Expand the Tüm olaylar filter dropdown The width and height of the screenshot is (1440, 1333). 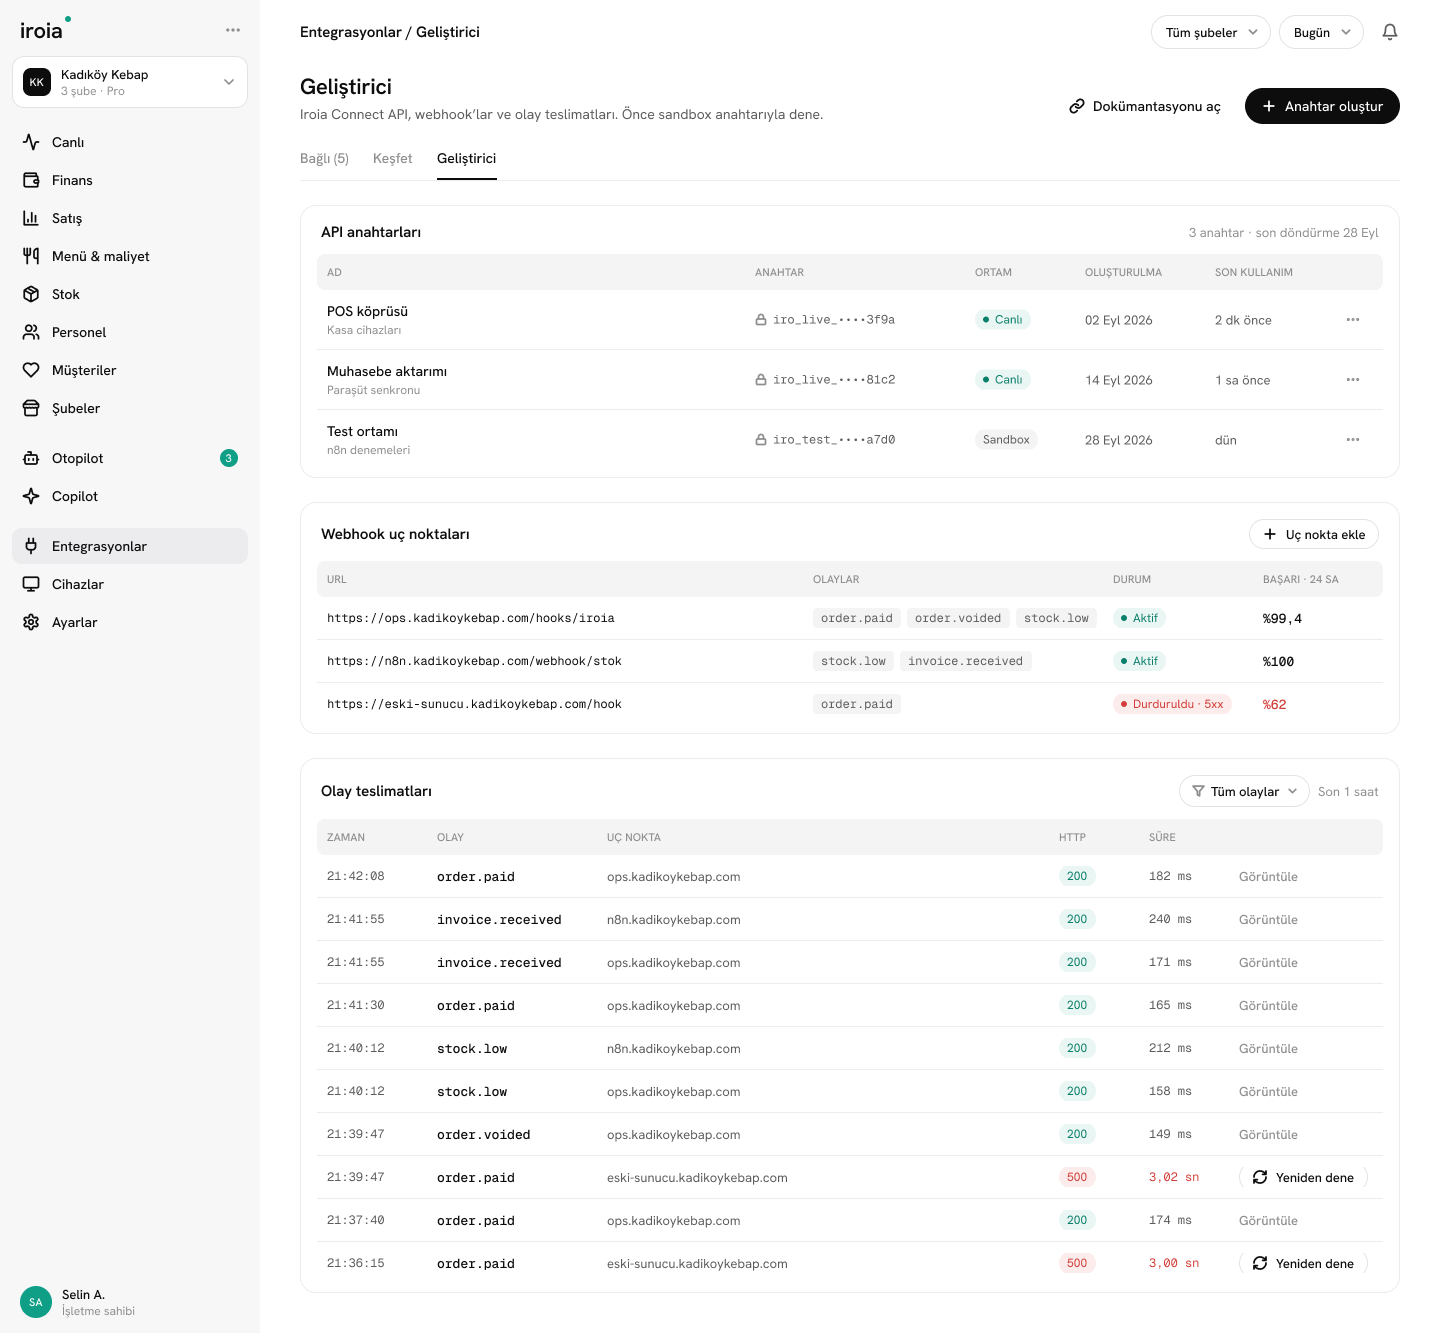[x=1244, y=791]
